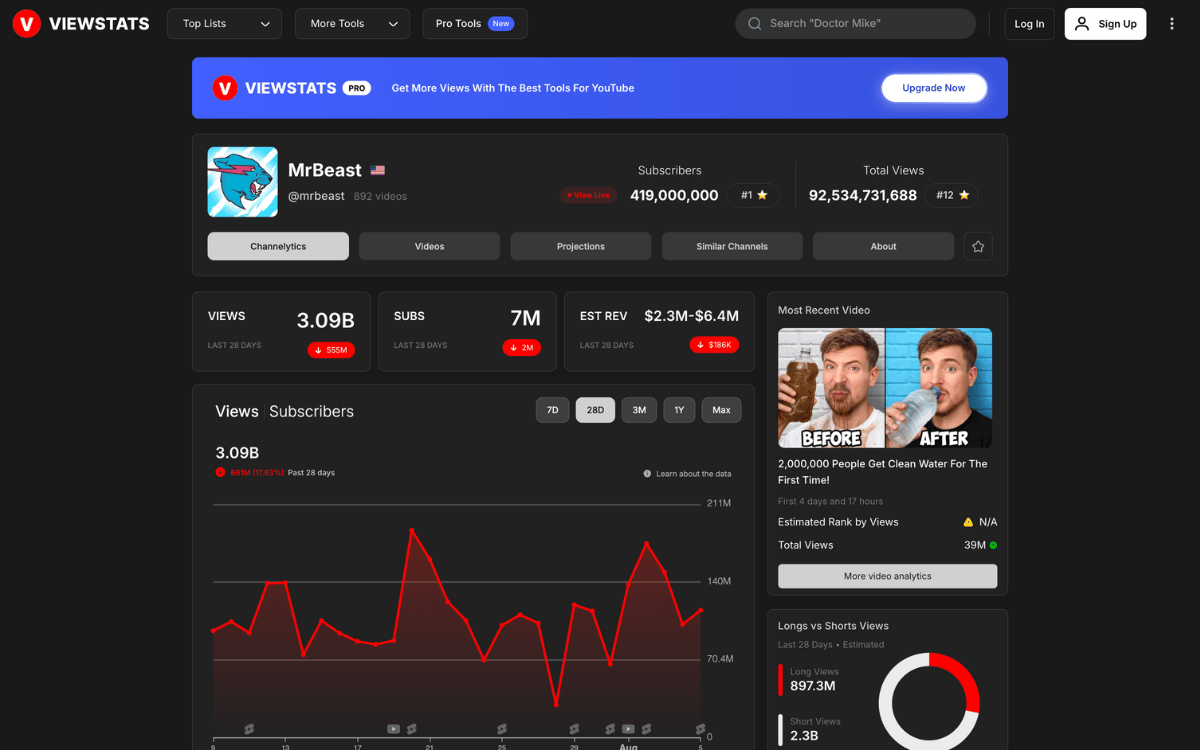Click the #1 subscriber rank badge
The width and height of the screenshot is (1200, 750).
pyautogui.click(x=754, y=195)
